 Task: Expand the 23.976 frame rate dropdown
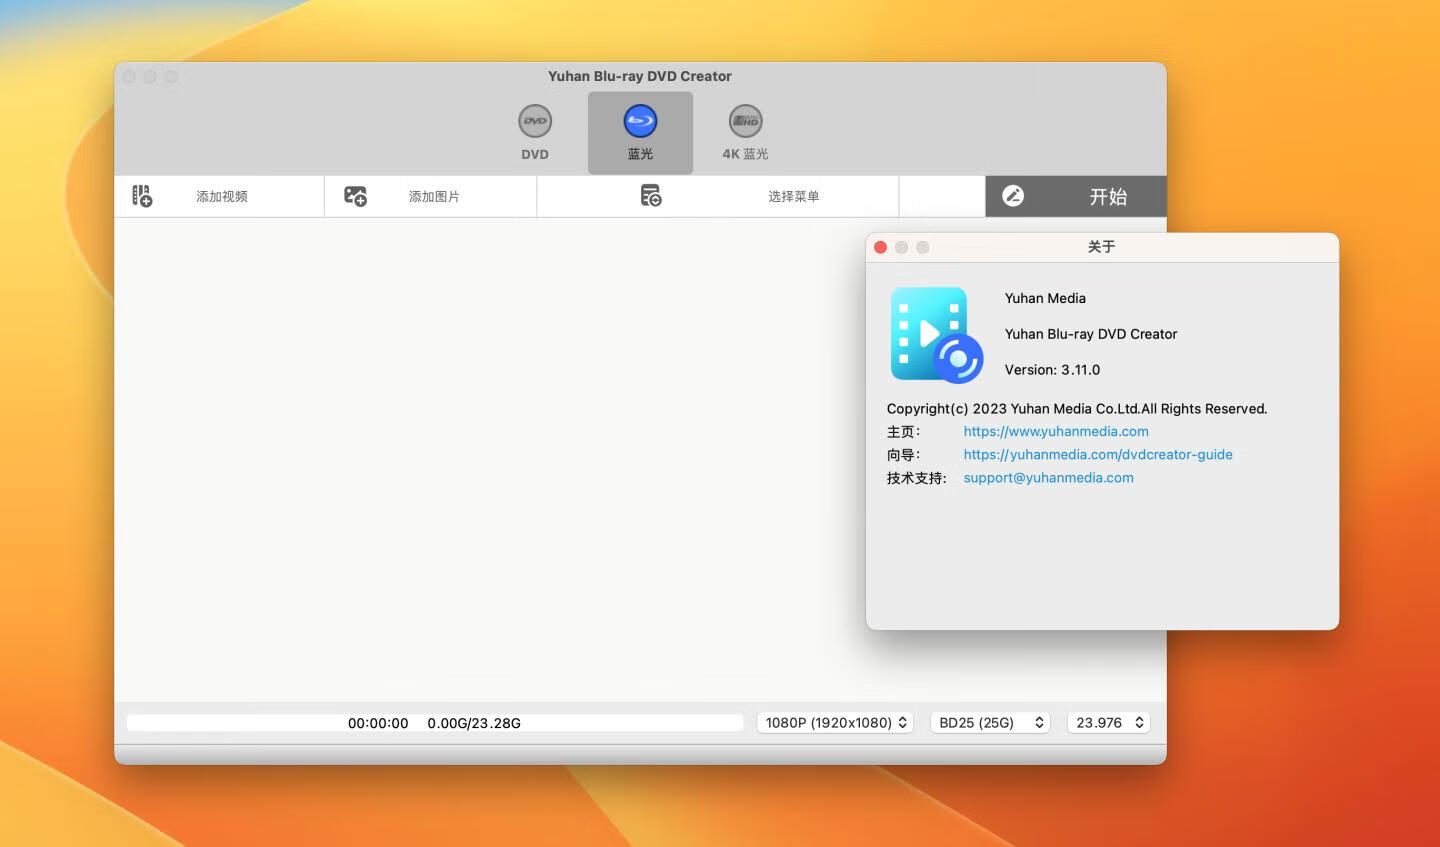click(x=1109, y=723)
